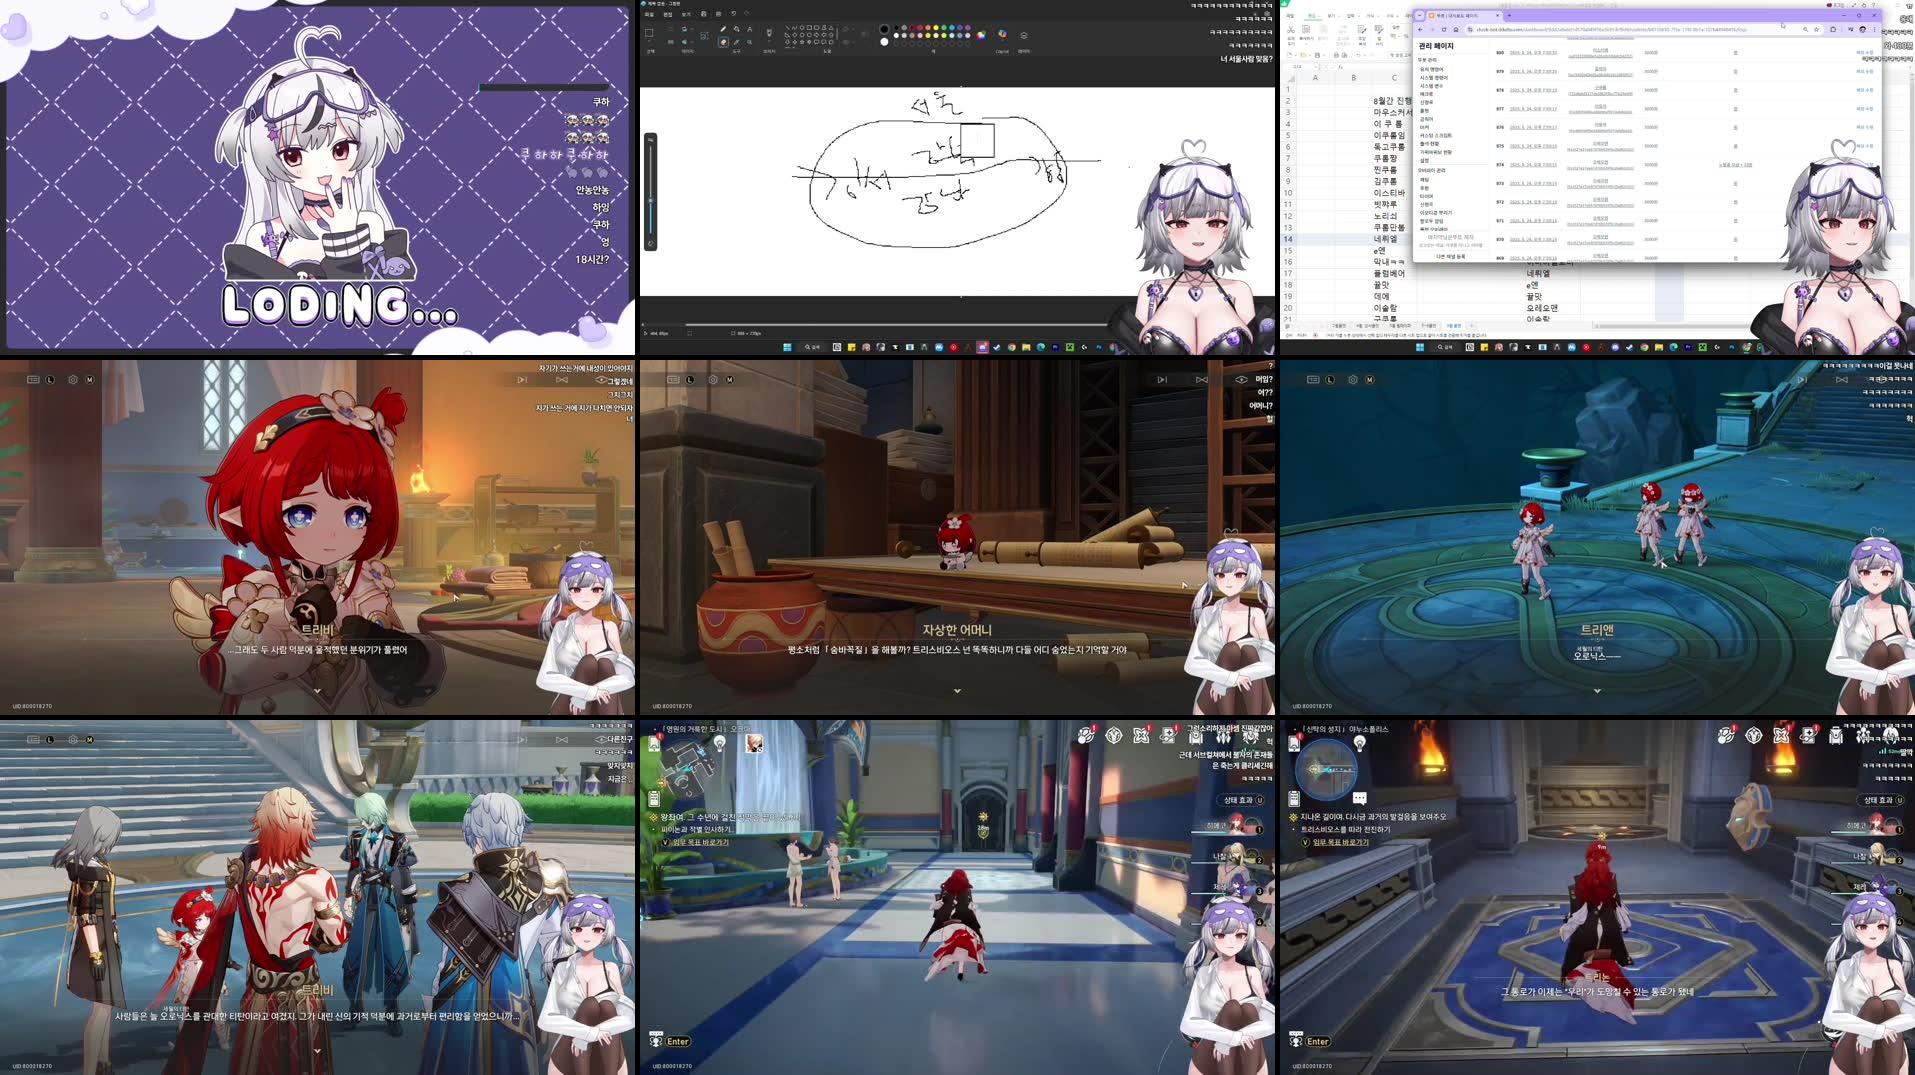Image resolution: width=1915 pixels, height=1075 pixels.
Task: Select the Fill bucket tool in Paint
Action: pos(736,29)
